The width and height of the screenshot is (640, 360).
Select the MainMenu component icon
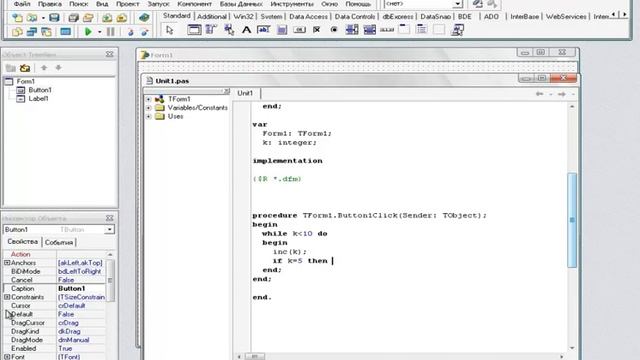[211, 30]
